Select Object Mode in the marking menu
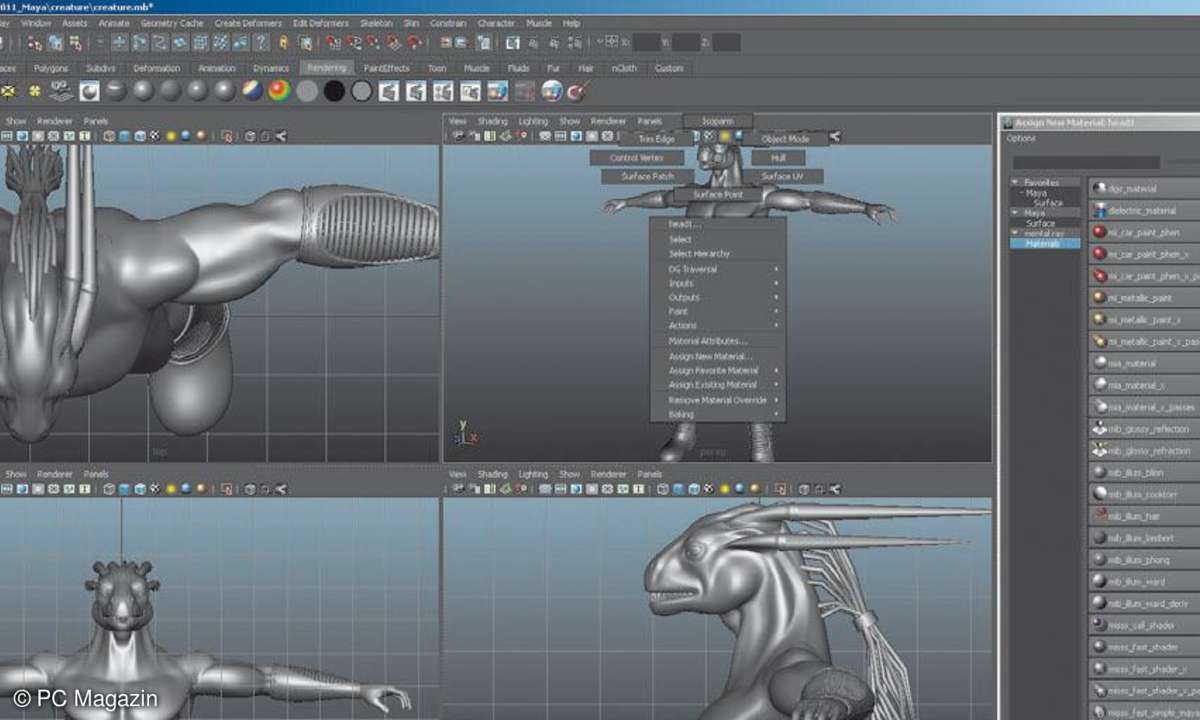1200x720 pixels. (x=785, y=139)
